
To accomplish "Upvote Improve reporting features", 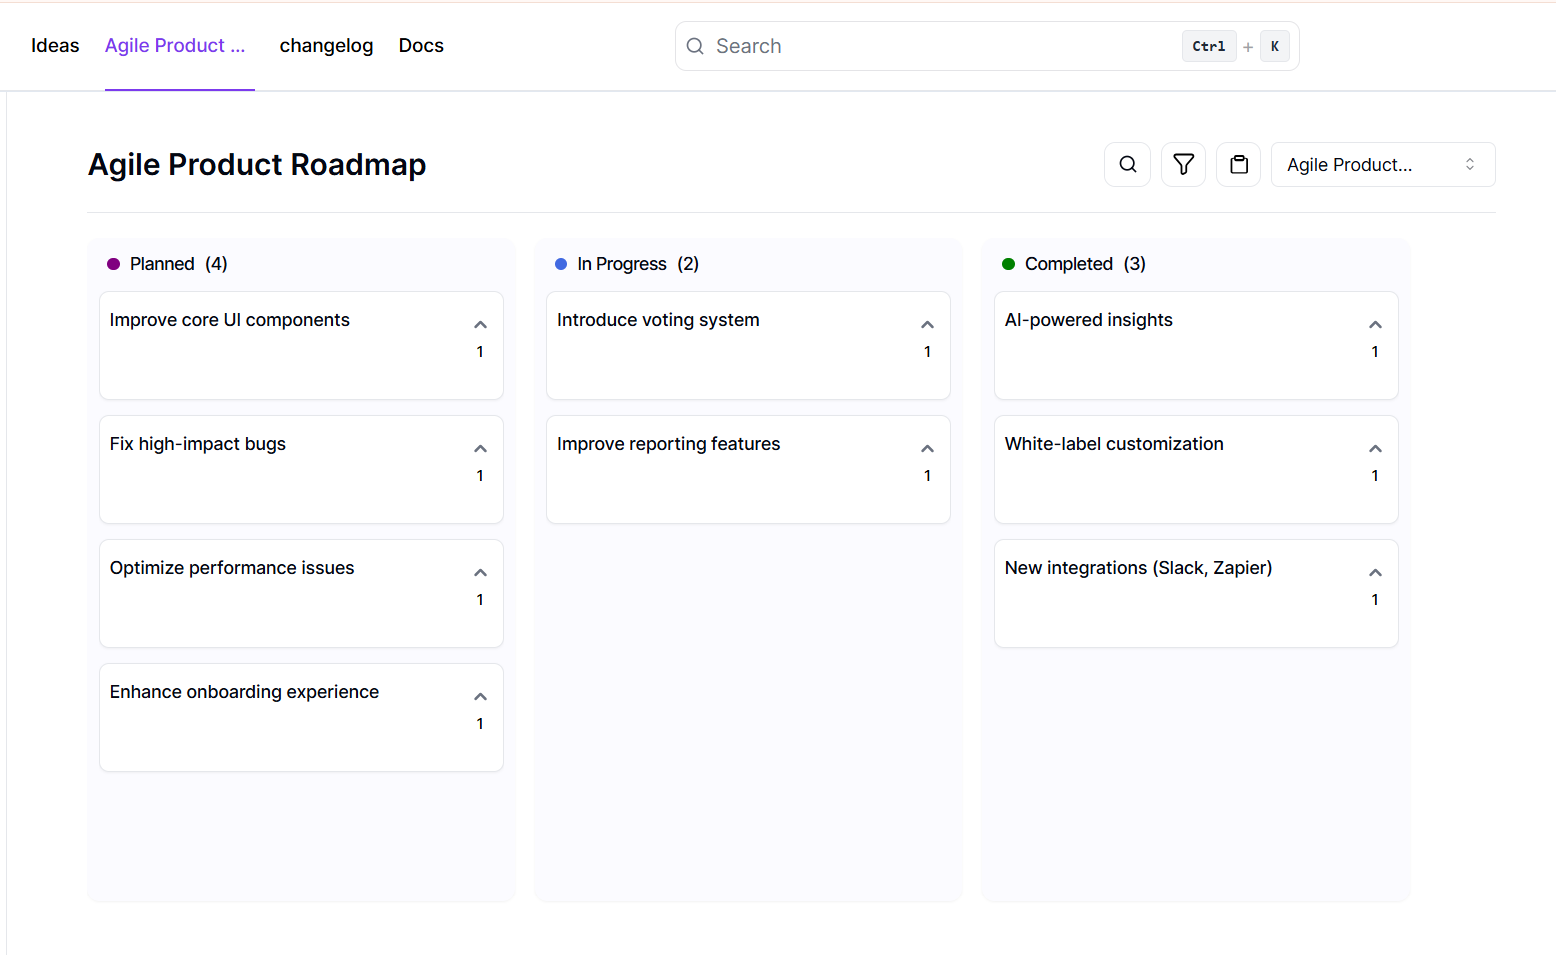I will click(x=927, y=449).
